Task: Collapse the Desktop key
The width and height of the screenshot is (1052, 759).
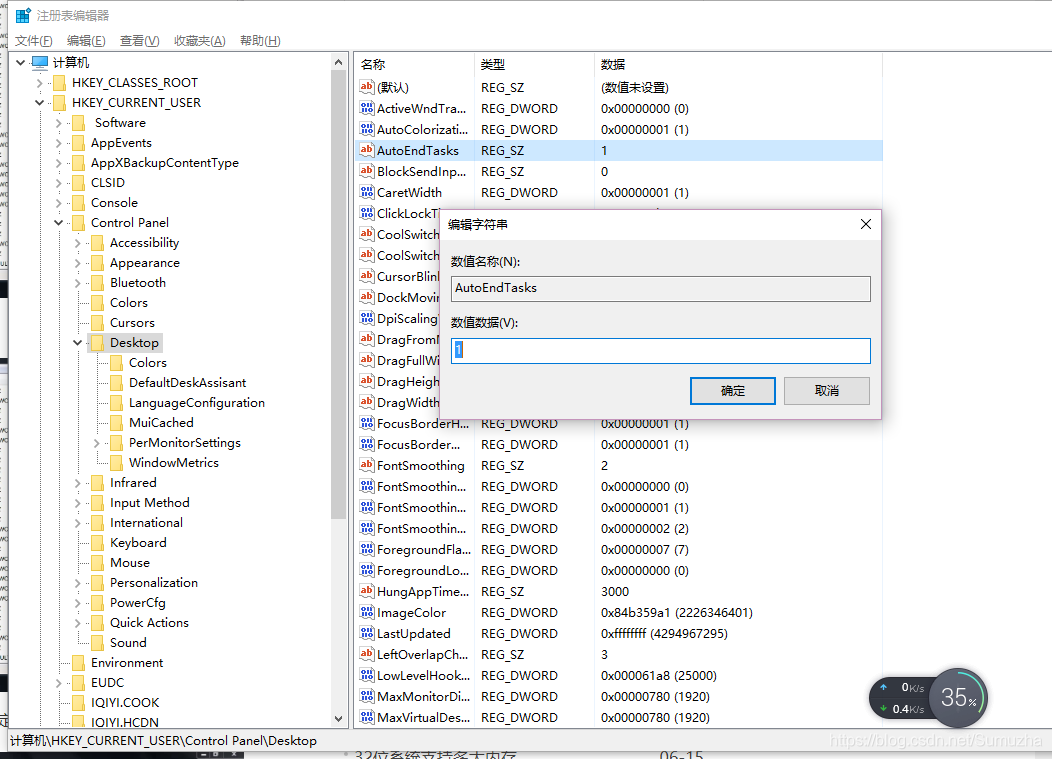Action: click(x=77, y=343)
